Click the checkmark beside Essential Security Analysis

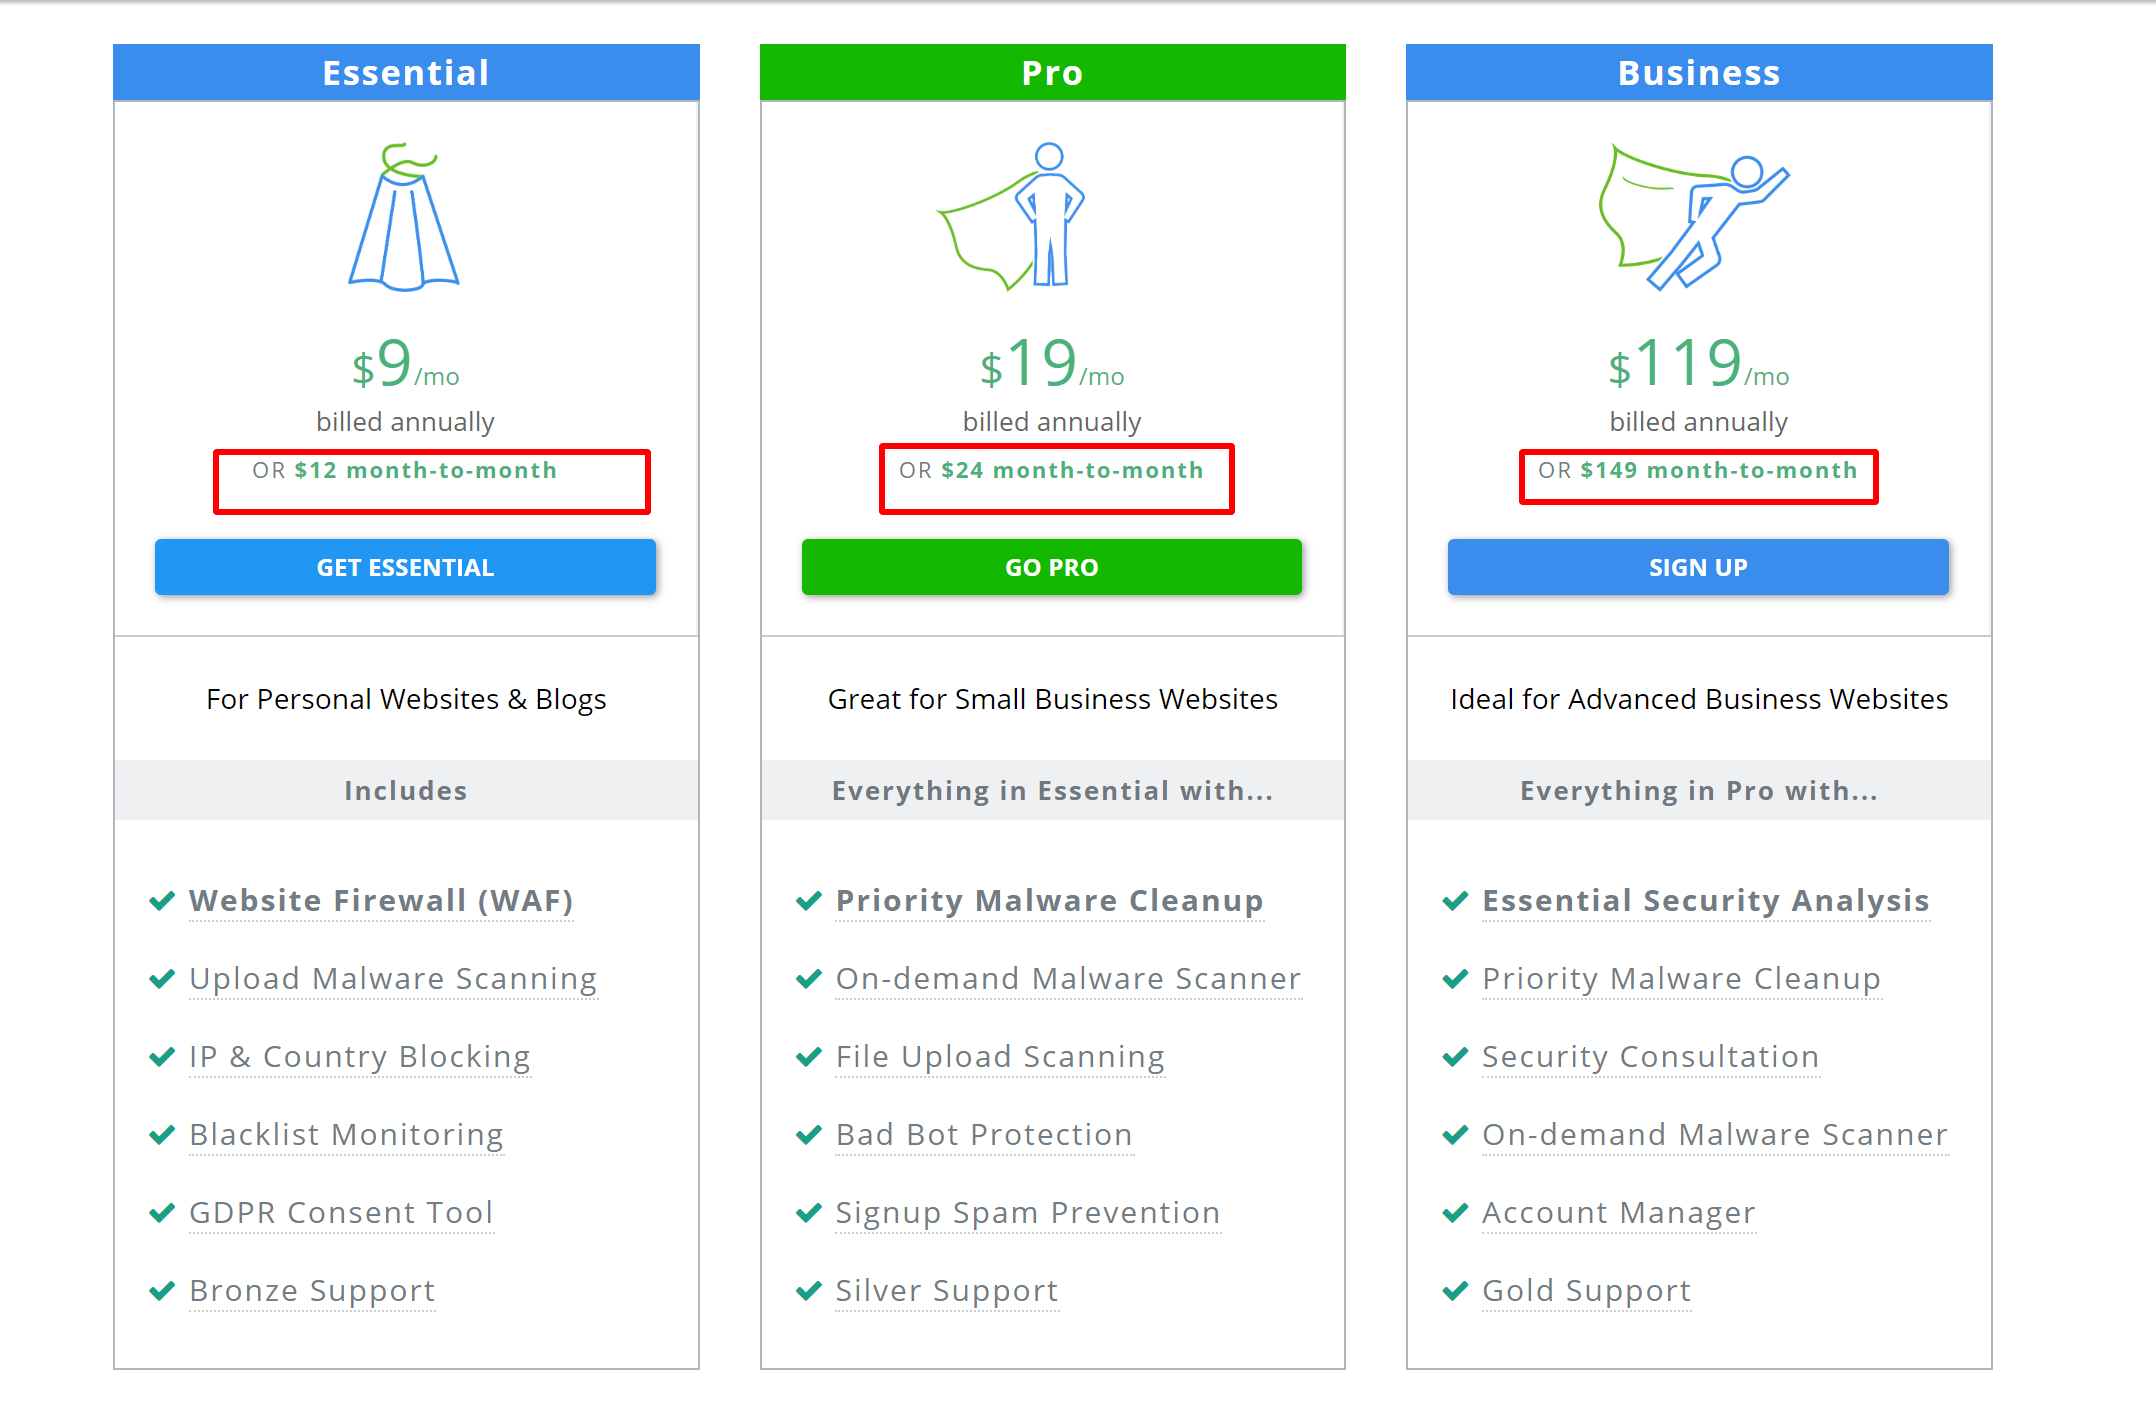(x=1454, y=901)
